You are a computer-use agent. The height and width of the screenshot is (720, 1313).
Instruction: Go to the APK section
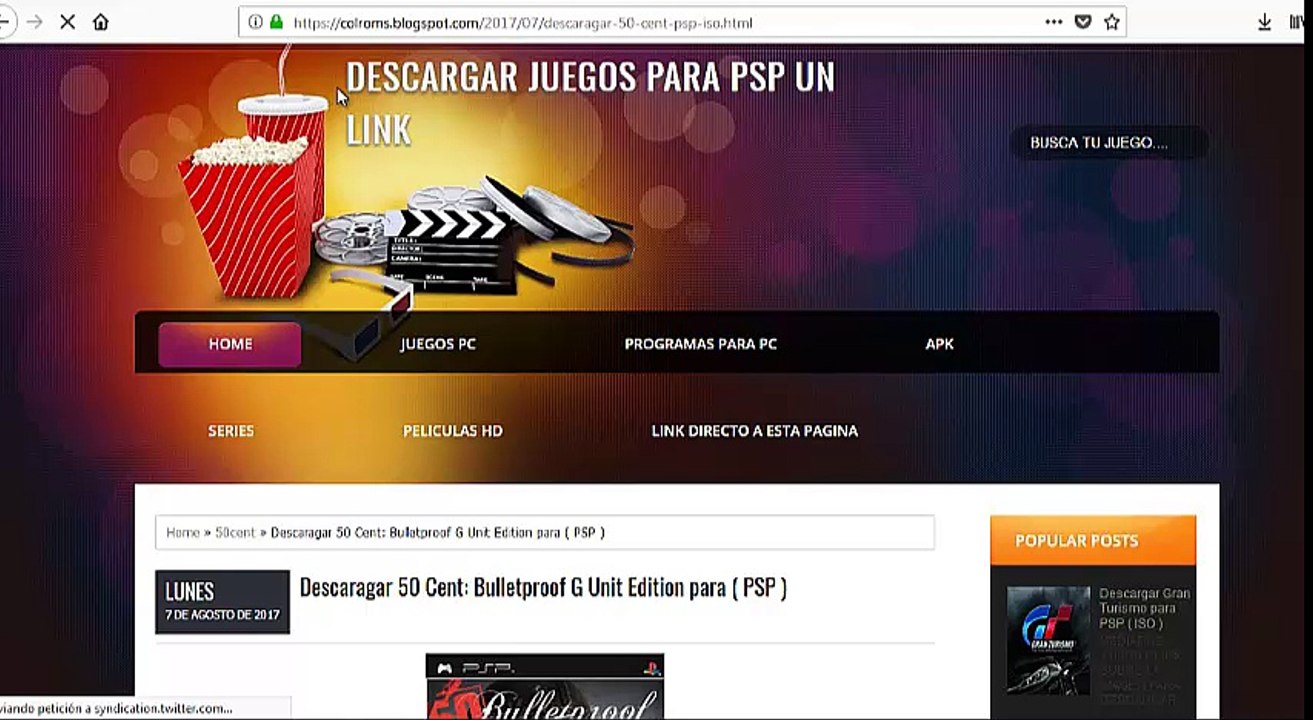[x=940, y=344]
